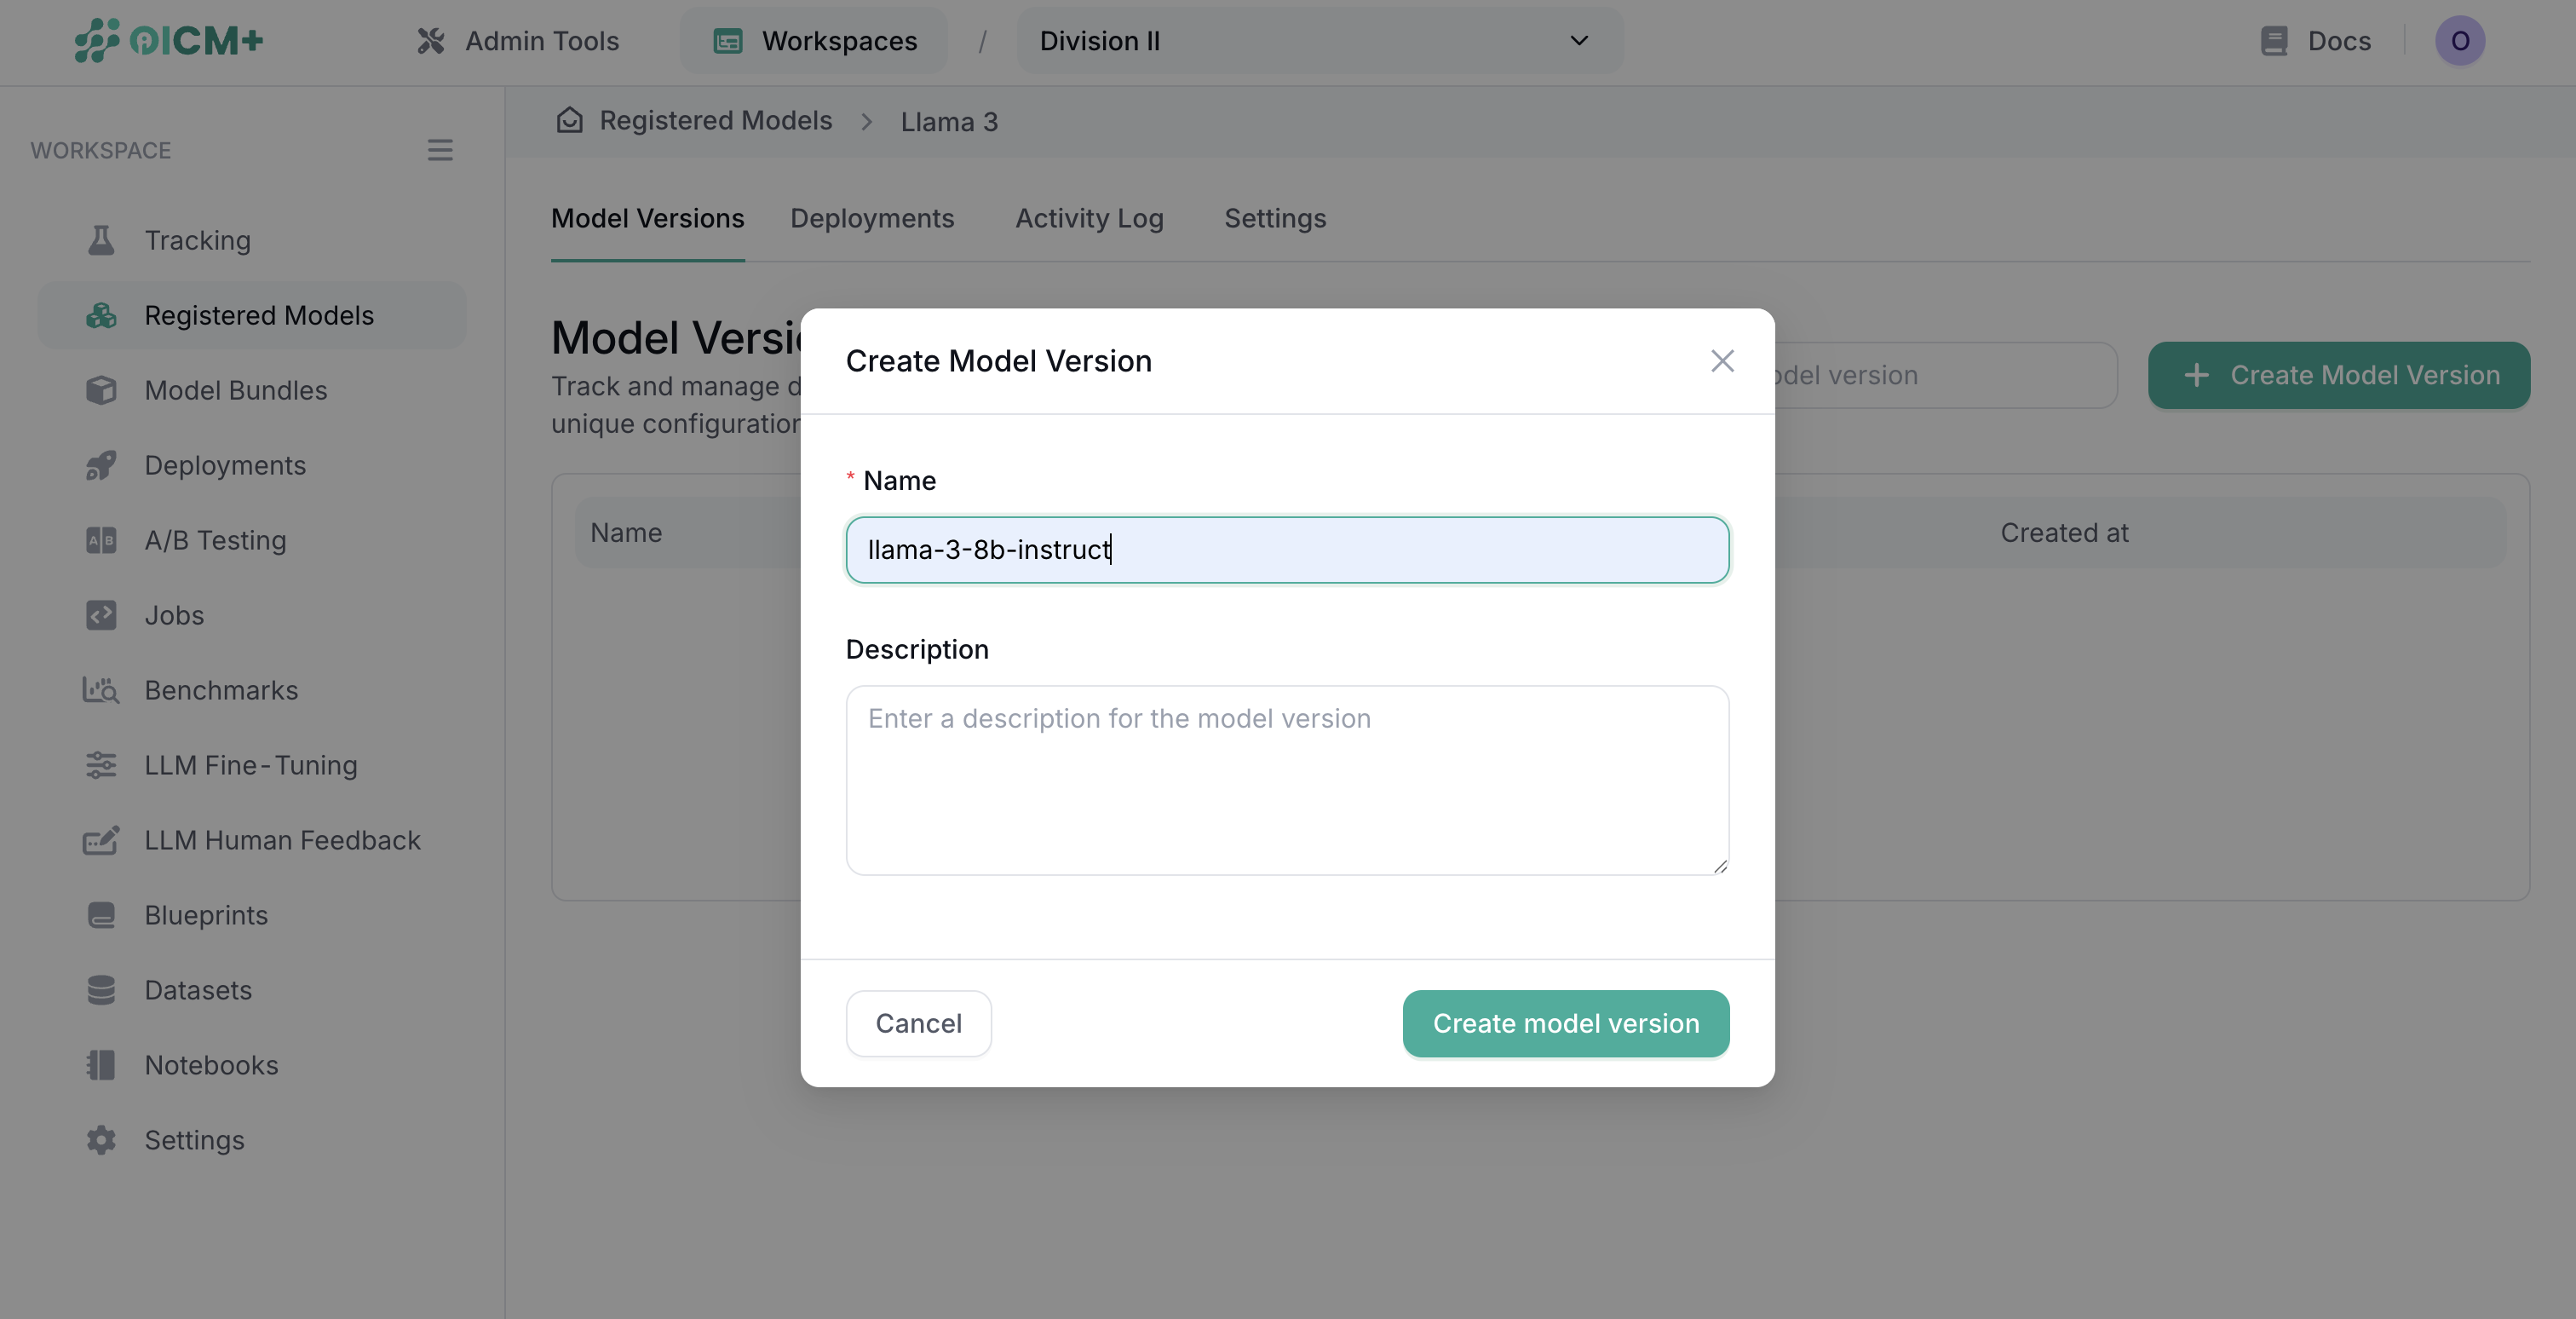The height and width of the screenshot is (1319, 2576).
Task: Cancel the Create Model Version dialog
Action: [x=918, y=1023]
